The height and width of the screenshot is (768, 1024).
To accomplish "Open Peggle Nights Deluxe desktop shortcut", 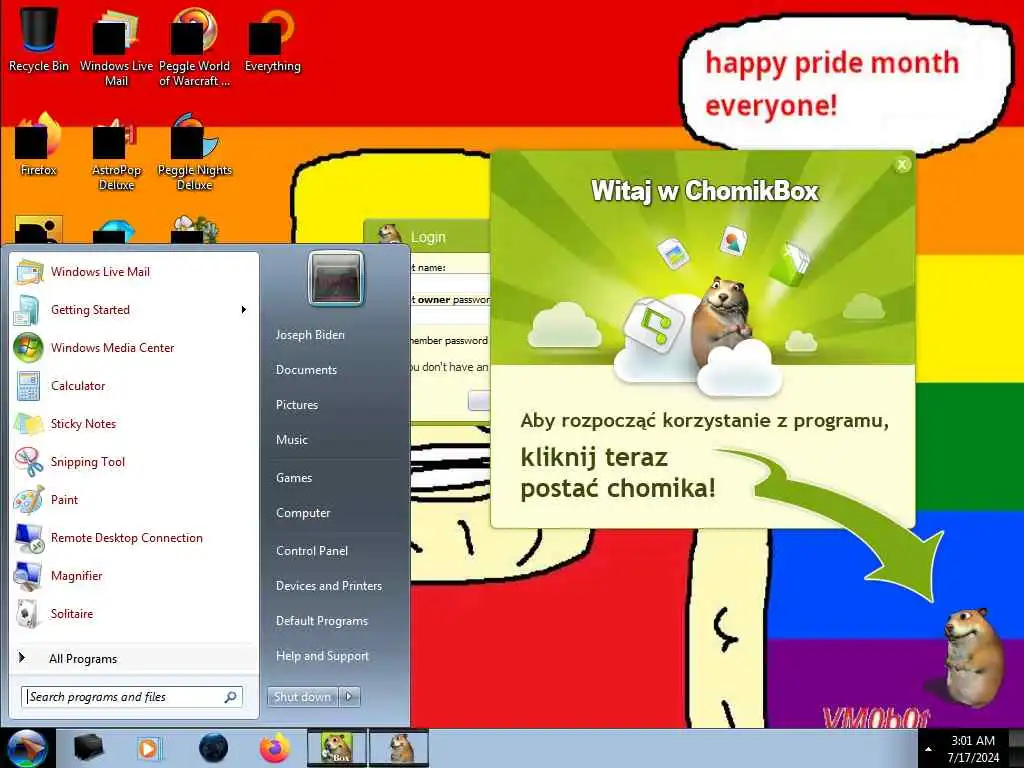I will 194,152.
